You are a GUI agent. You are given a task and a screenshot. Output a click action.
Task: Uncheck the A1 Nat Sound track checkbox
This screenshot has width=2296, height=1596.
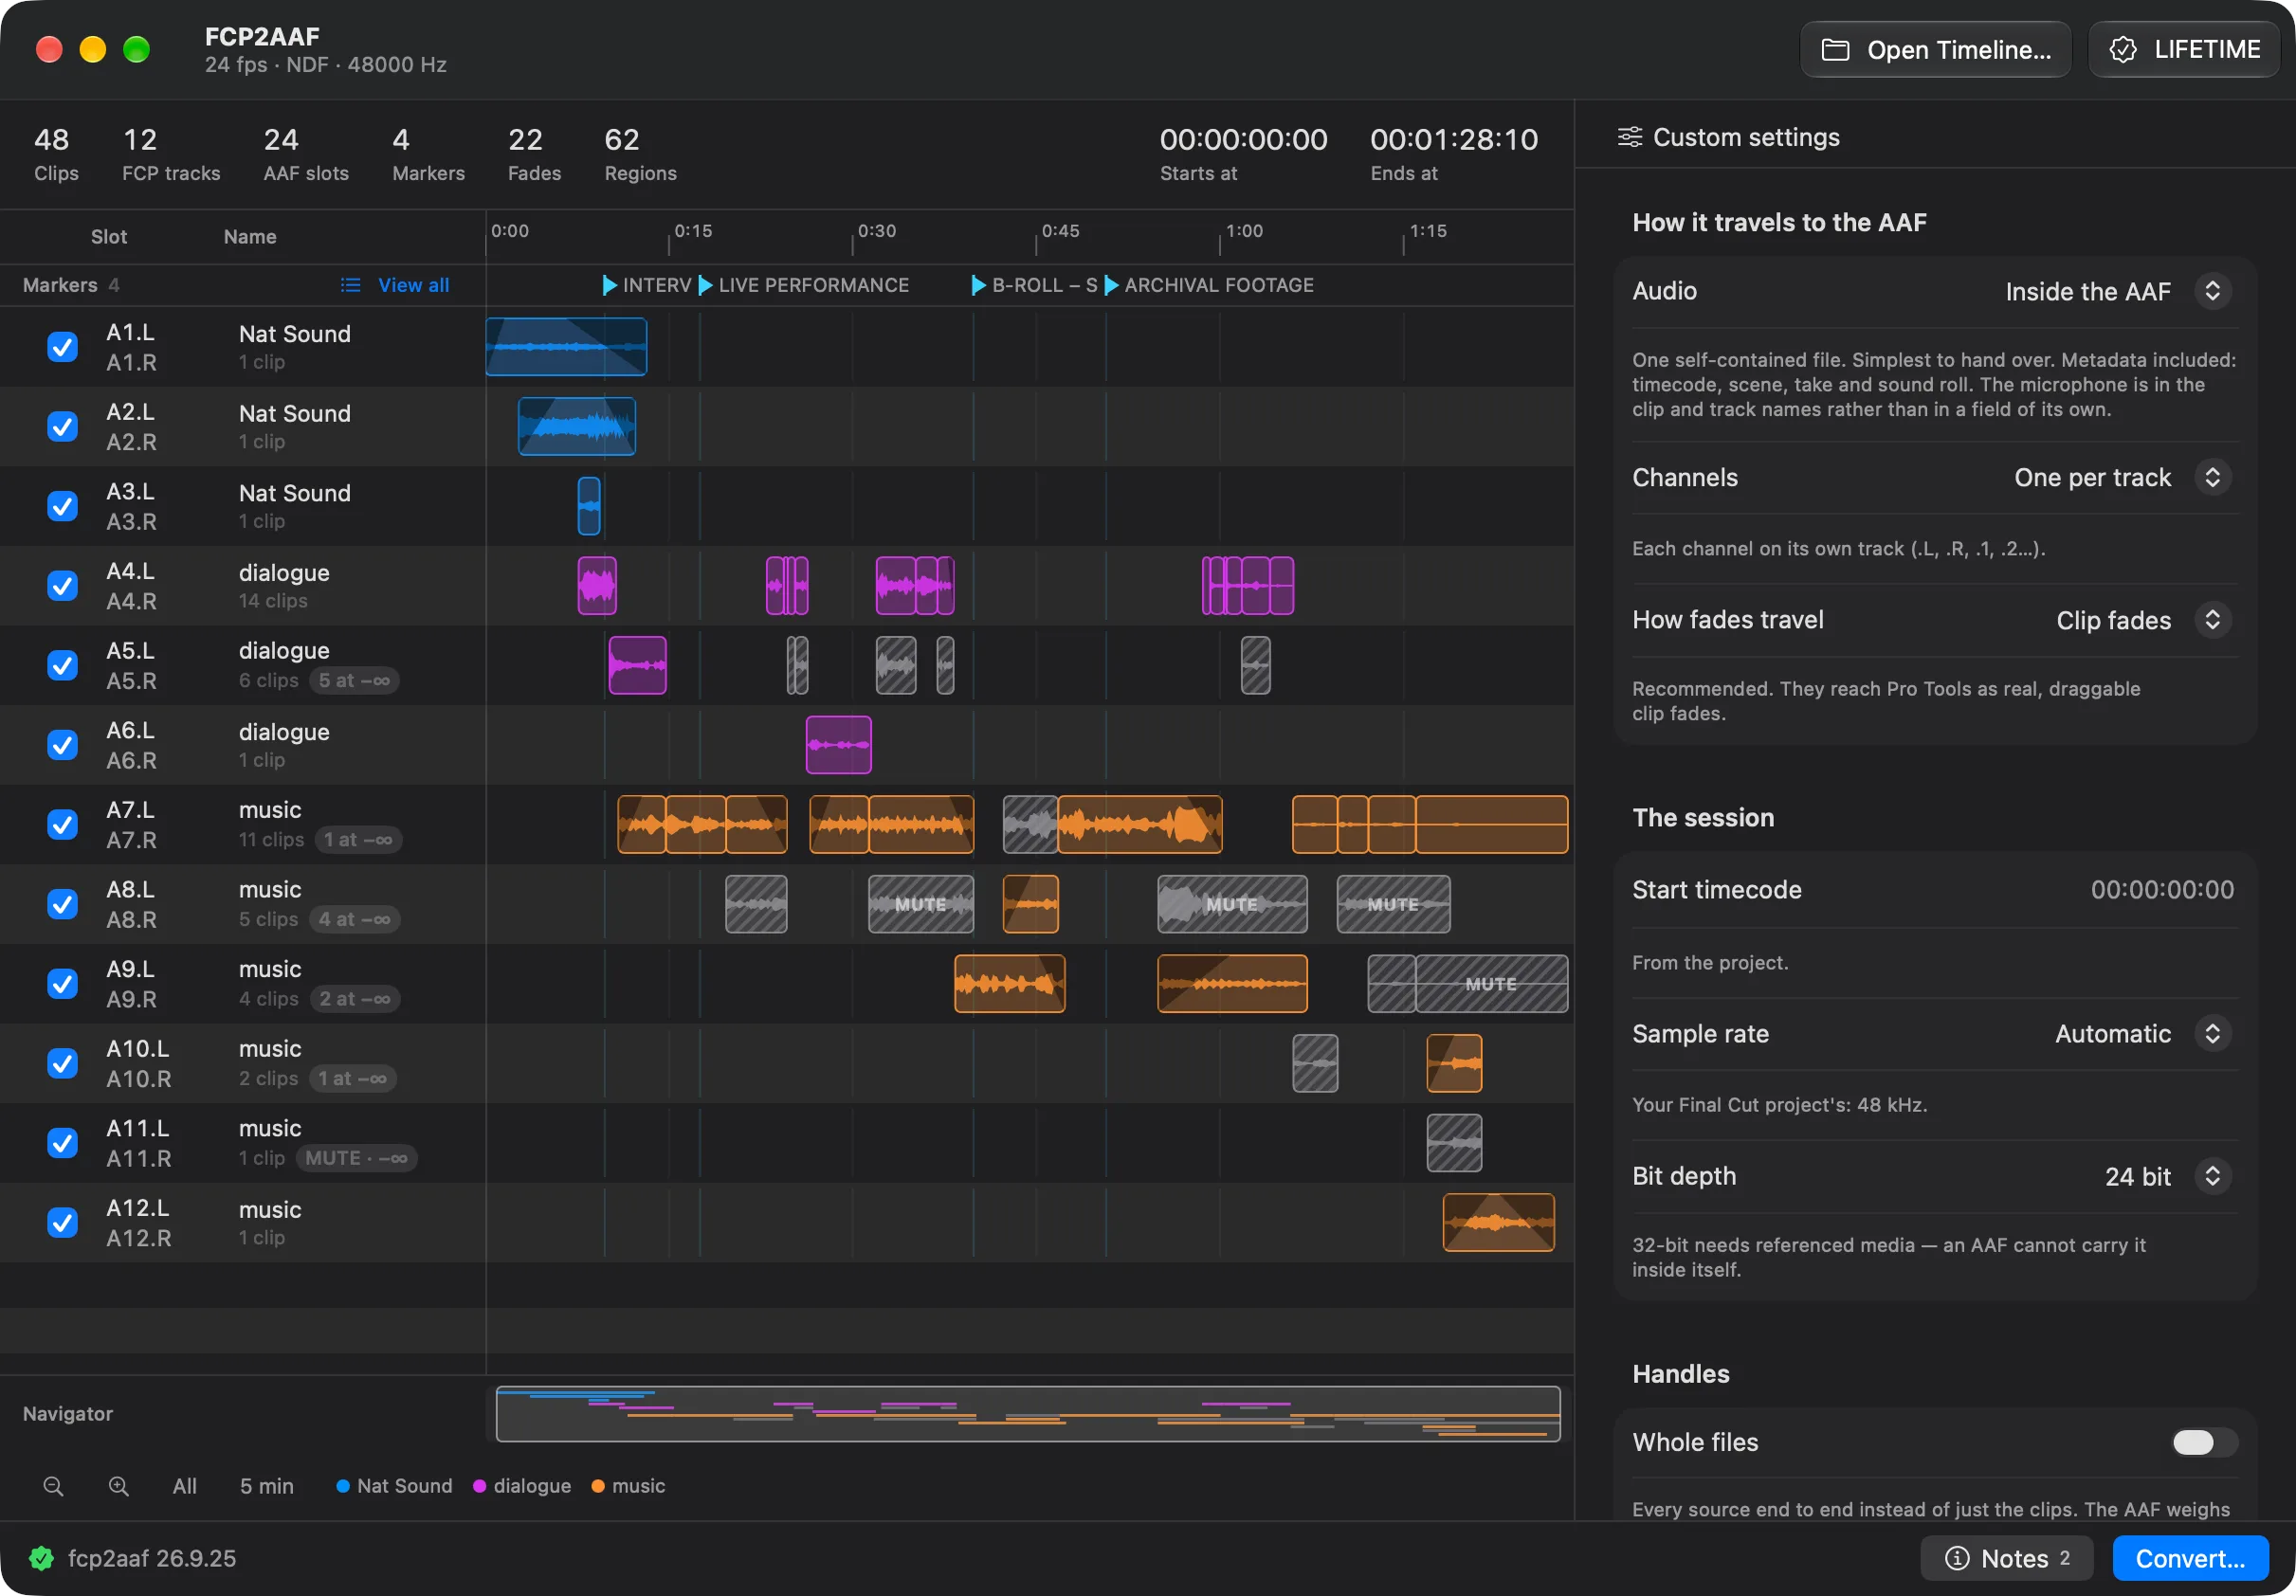[62, 347]
